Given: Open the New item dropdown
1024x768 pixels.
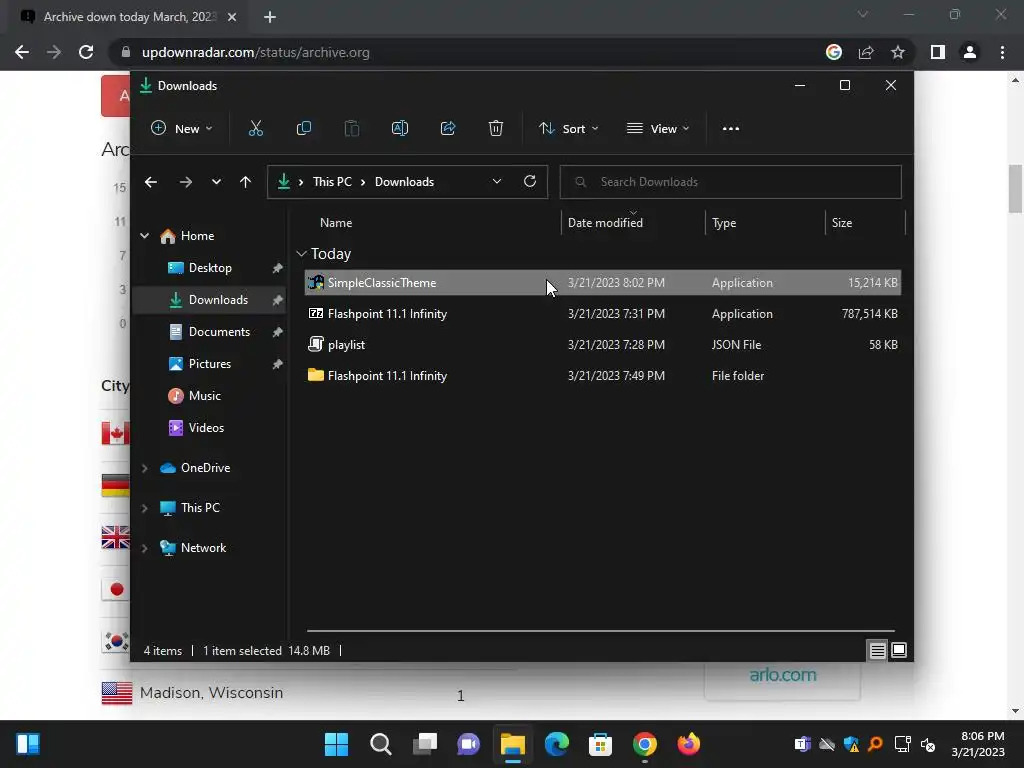Looking at the screenshot, I should tap(182, 129).
